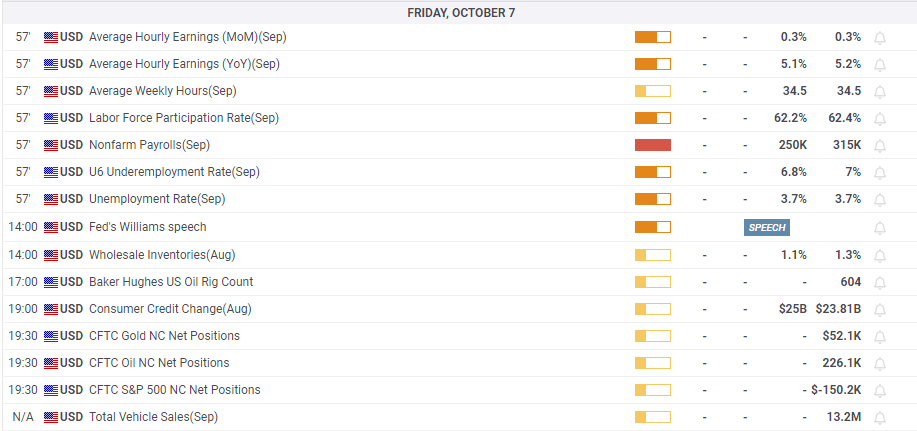The image size is (917, 431).
Task: Click the Friday, October 7 date header
Action: [x=461, y=13]
